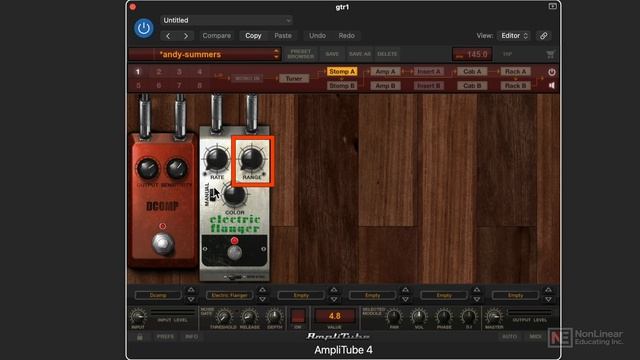Toggle the DComp pedal footswitch
Image resolution: width=640 pixels, height=360 pixels.
[163, 243]
